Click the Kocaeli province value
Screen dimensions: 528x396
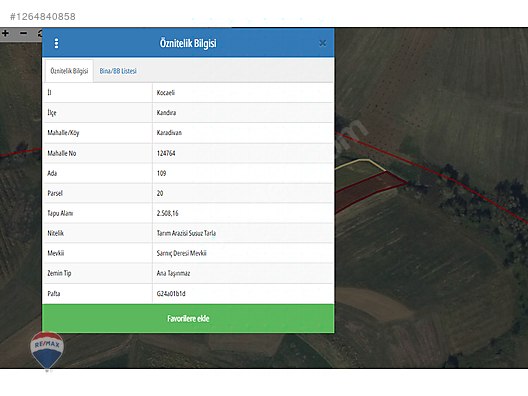pos(166,93)
